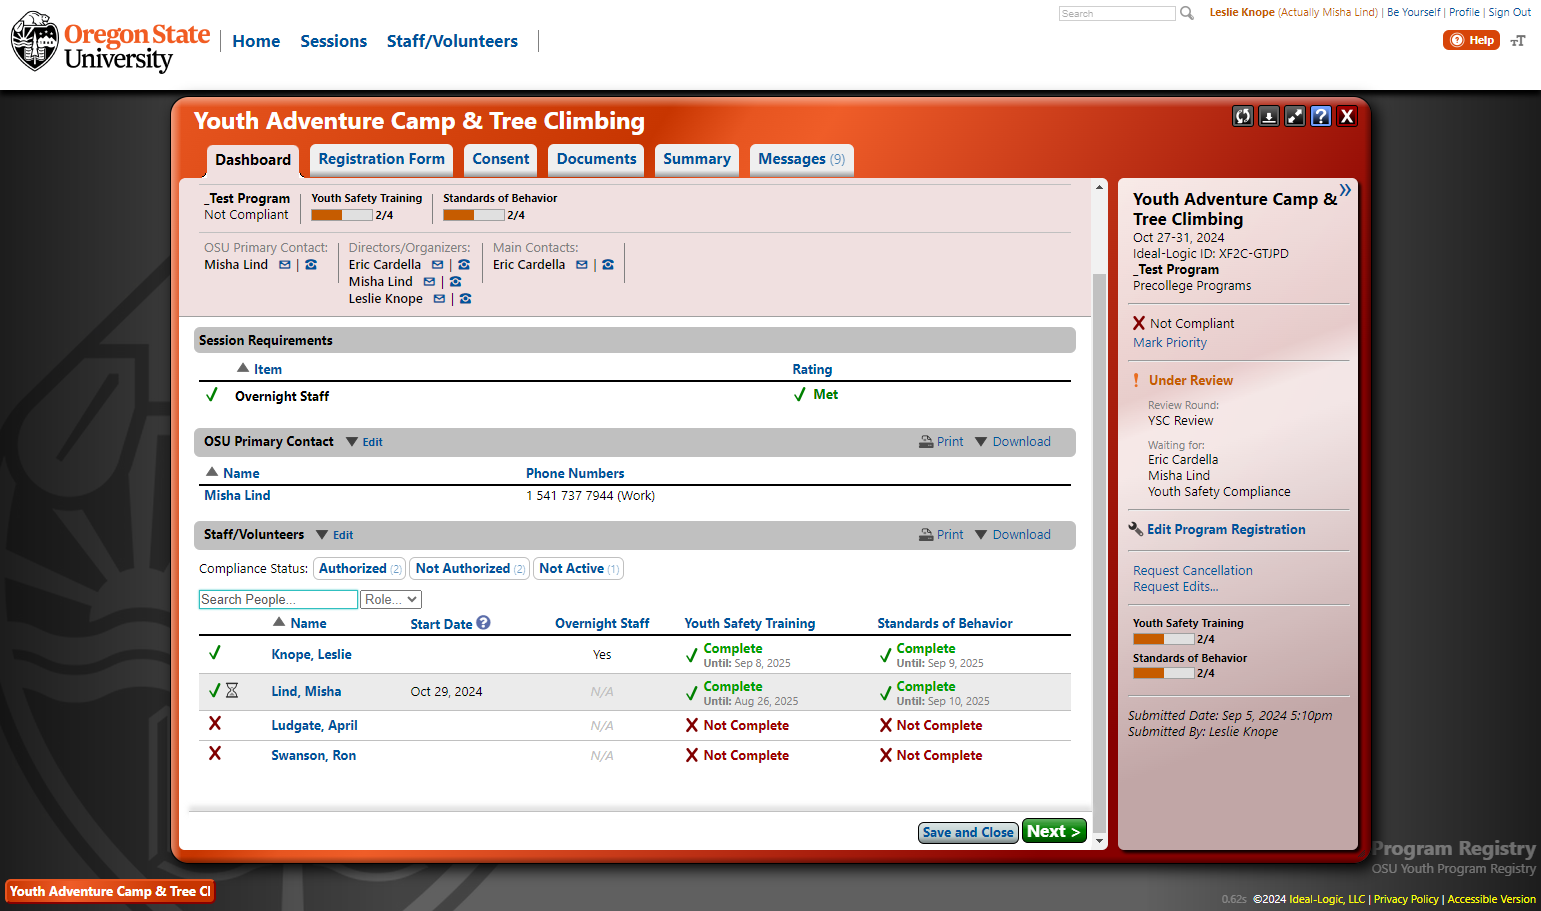This screenshot has width=1541, height=911.
Task: Open the Knope, Leslie staff record
Action: [x=311, y=655]
